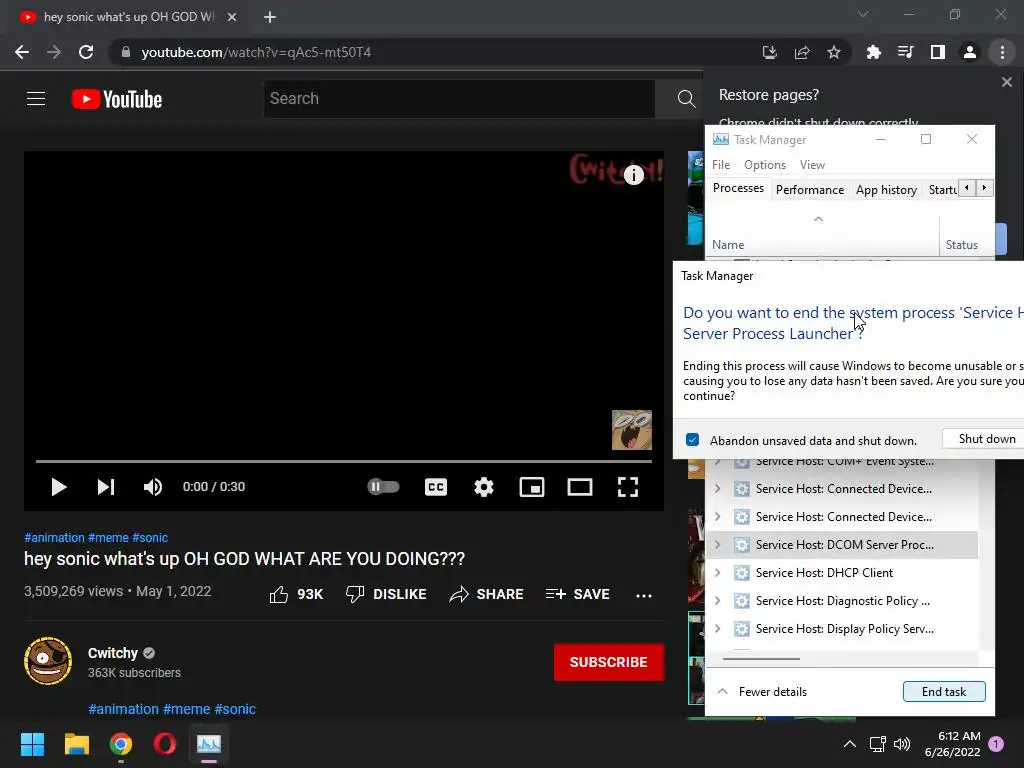Select the Processes tab in Task Manager
The height and width of the screenshot is (768, 1024).
(x=738, y=188)
